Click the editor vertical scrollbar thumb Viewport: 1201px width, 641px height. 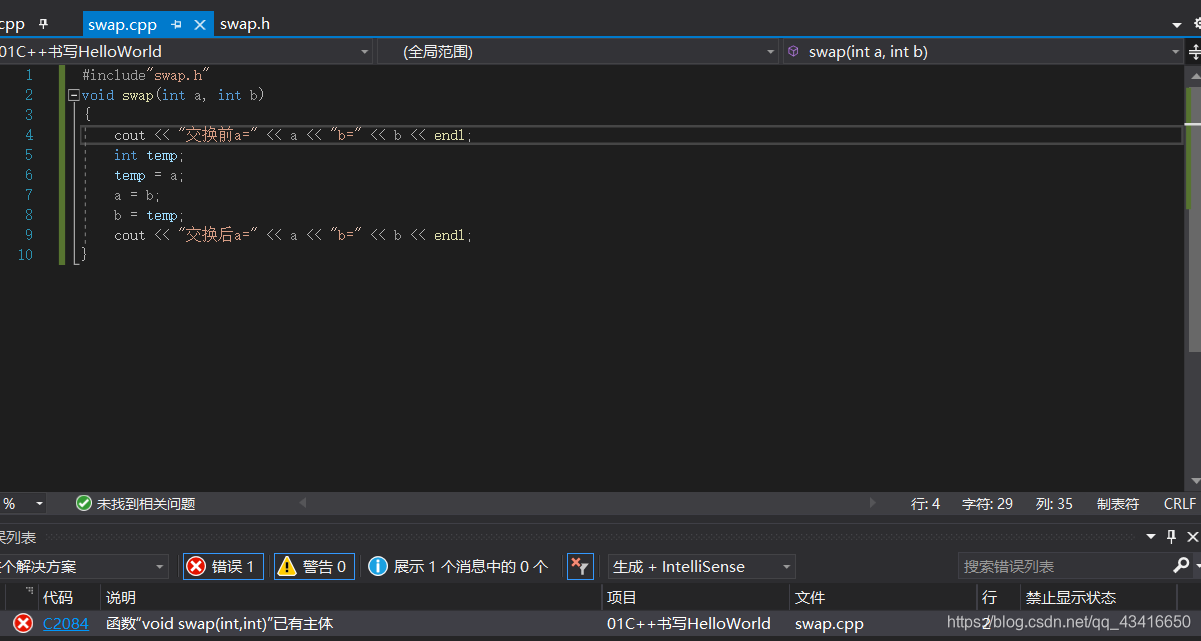pos(1193,220)
